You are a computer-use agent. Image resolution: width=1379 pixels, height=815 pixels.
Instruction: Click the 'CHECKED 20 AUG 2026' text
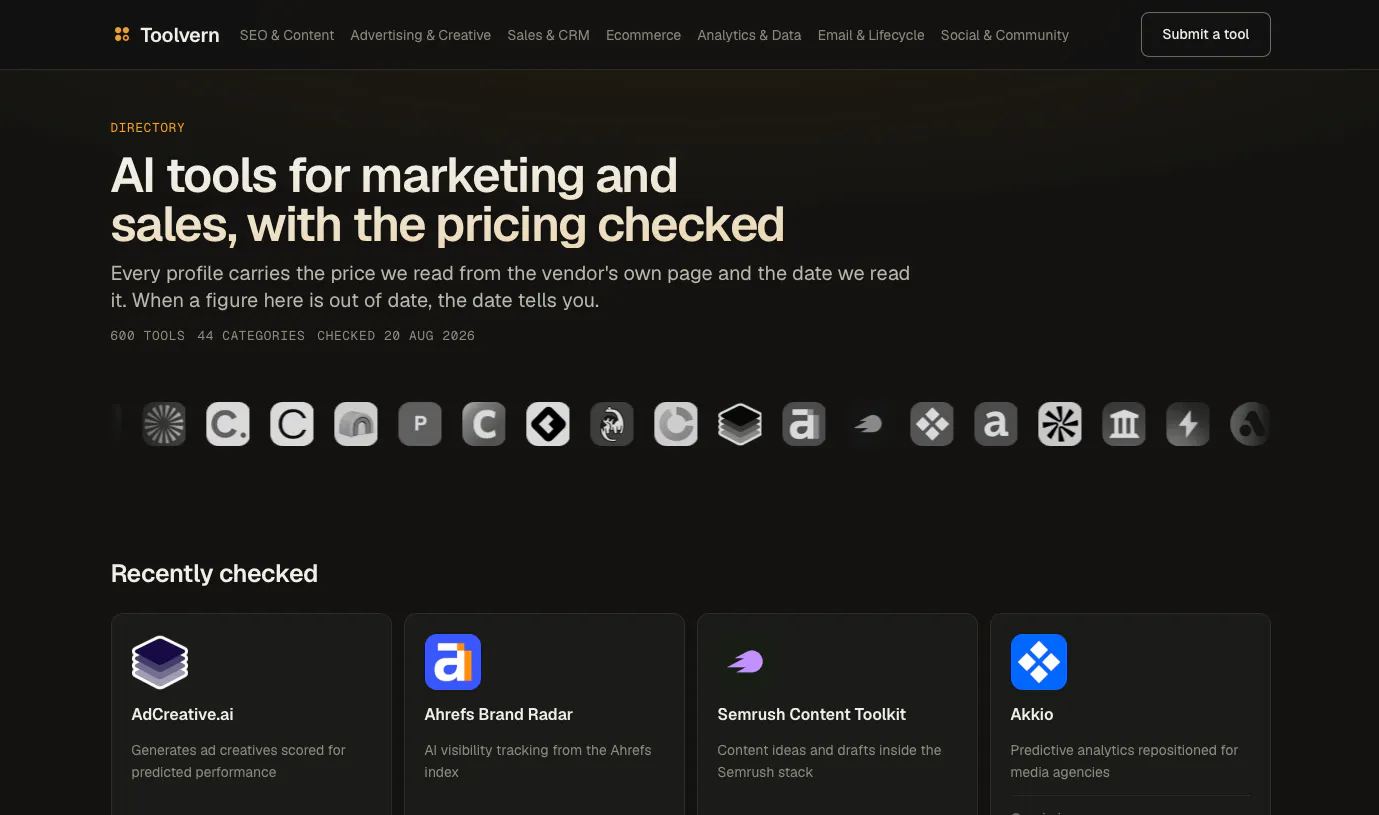(396, 336)
